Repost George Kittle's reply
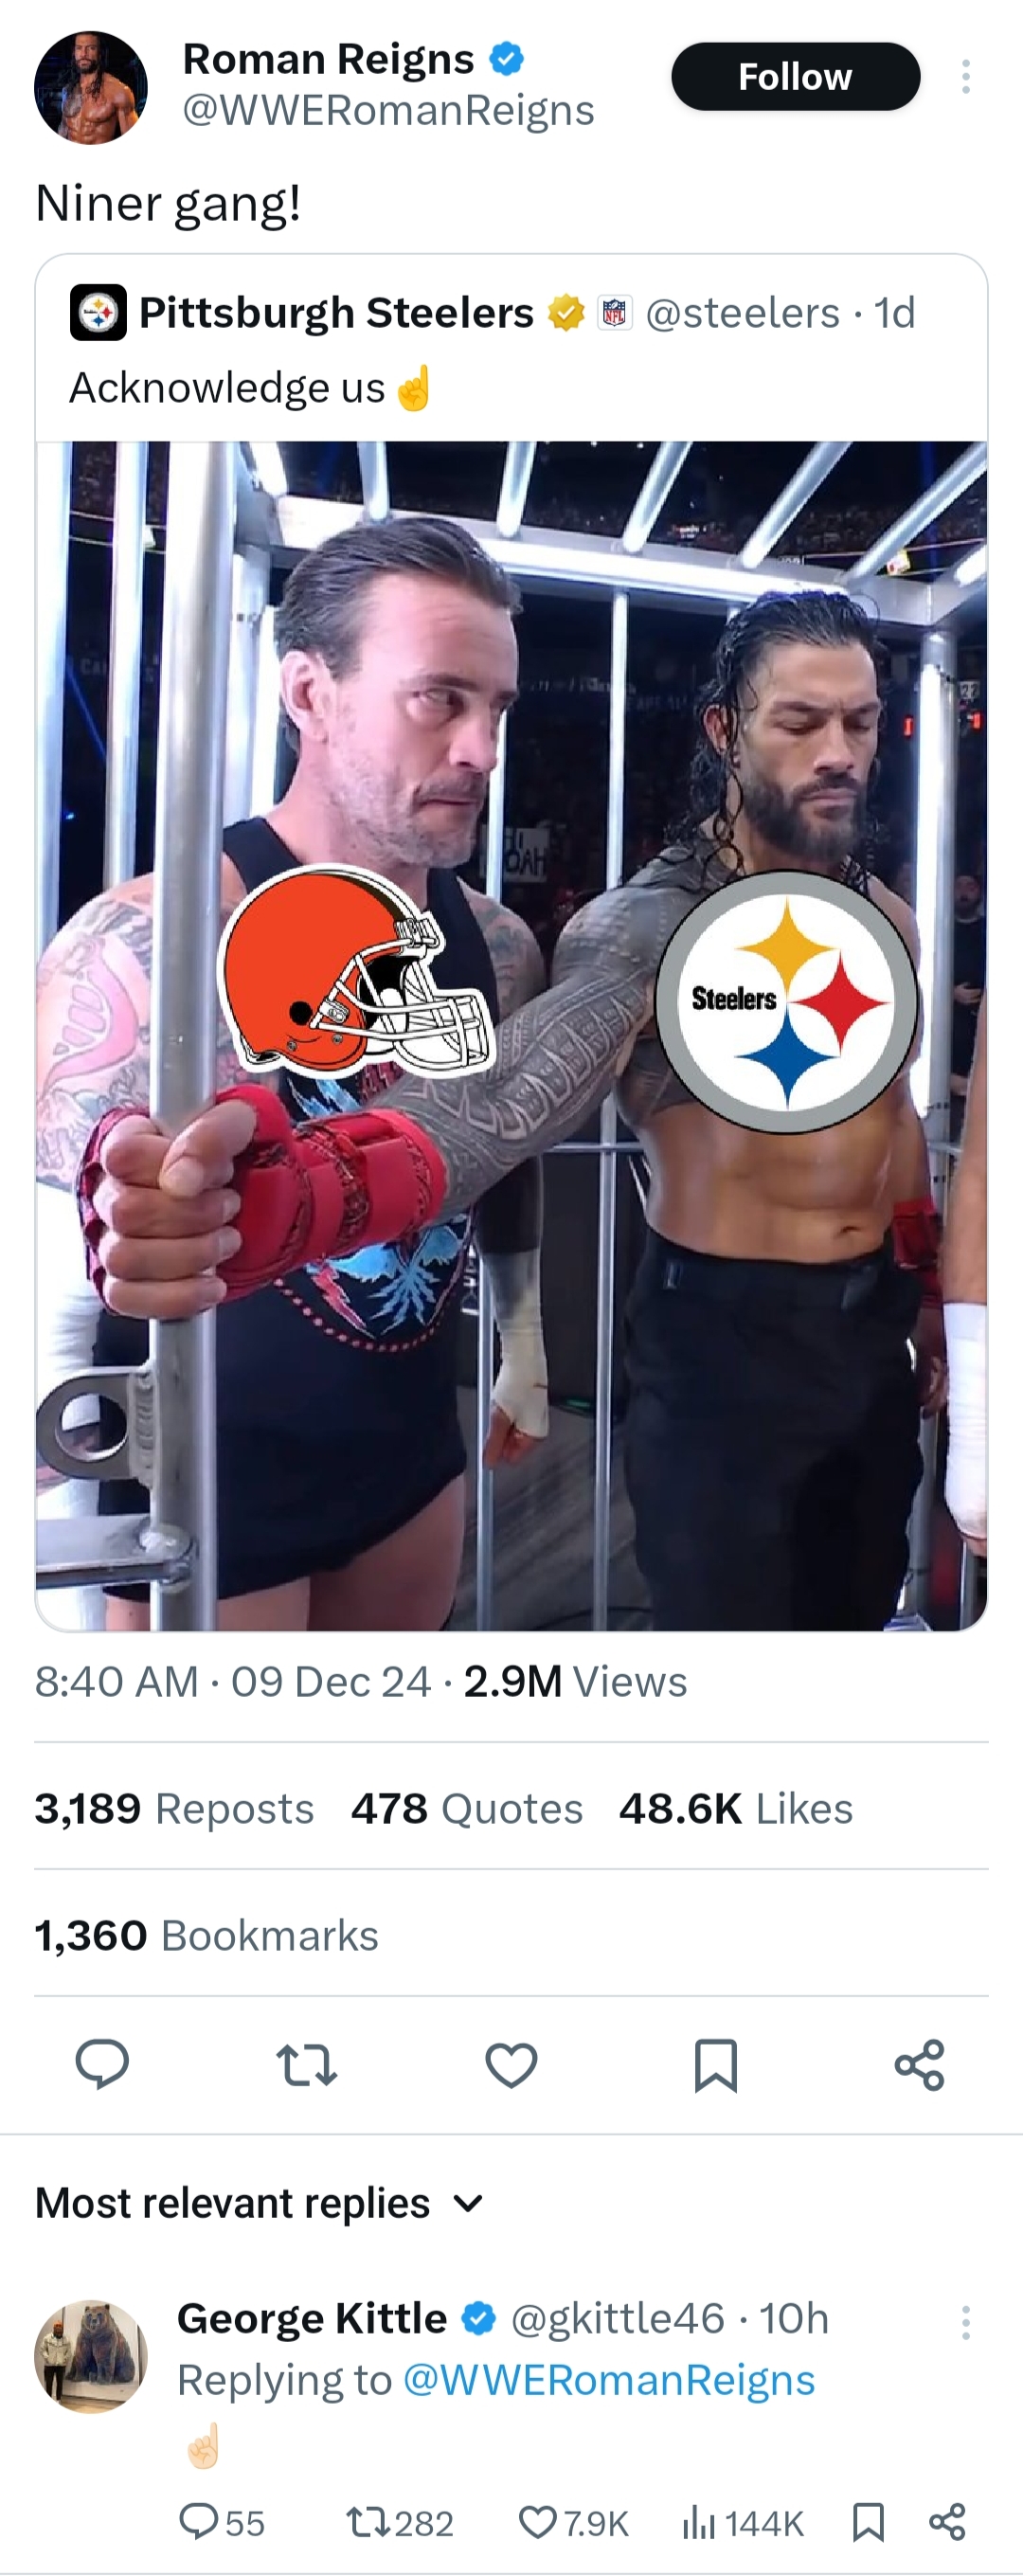Image resolution: width=1023 pixels, height=2576 pixels. click(x=399, y=2524)
